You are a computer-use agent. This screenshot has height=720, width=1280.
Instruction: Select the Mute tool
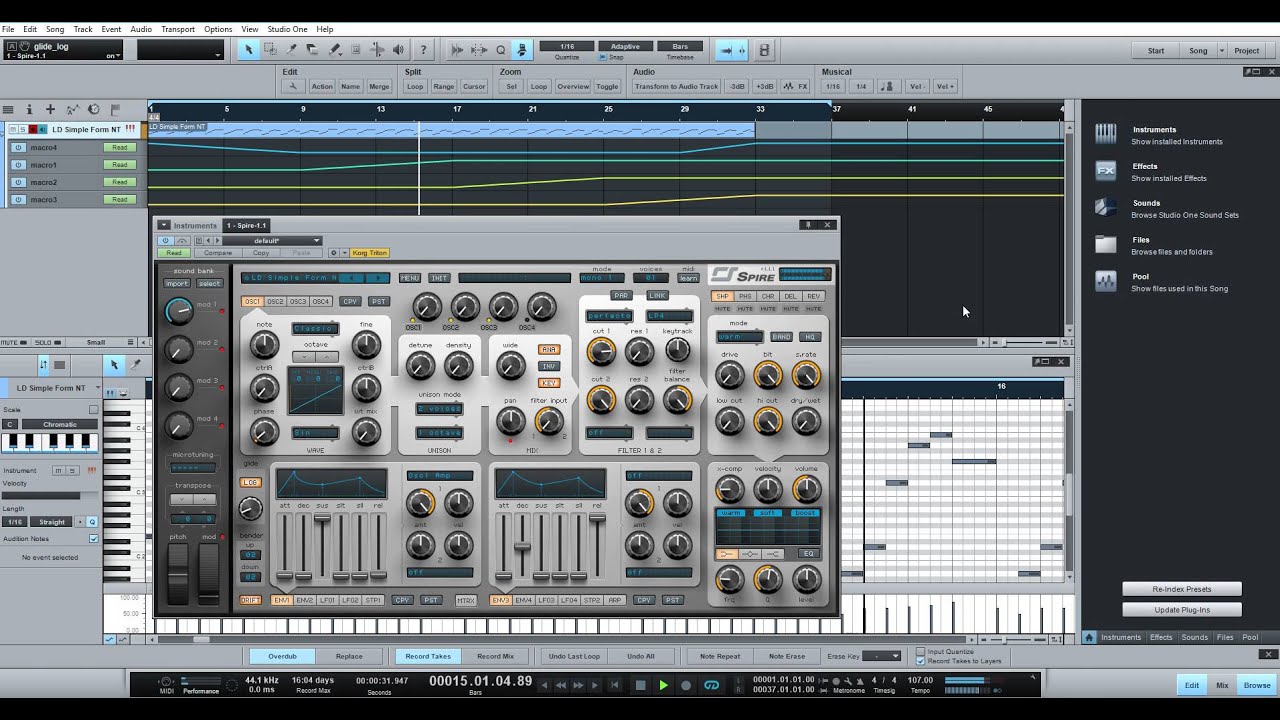click(355, 50)
